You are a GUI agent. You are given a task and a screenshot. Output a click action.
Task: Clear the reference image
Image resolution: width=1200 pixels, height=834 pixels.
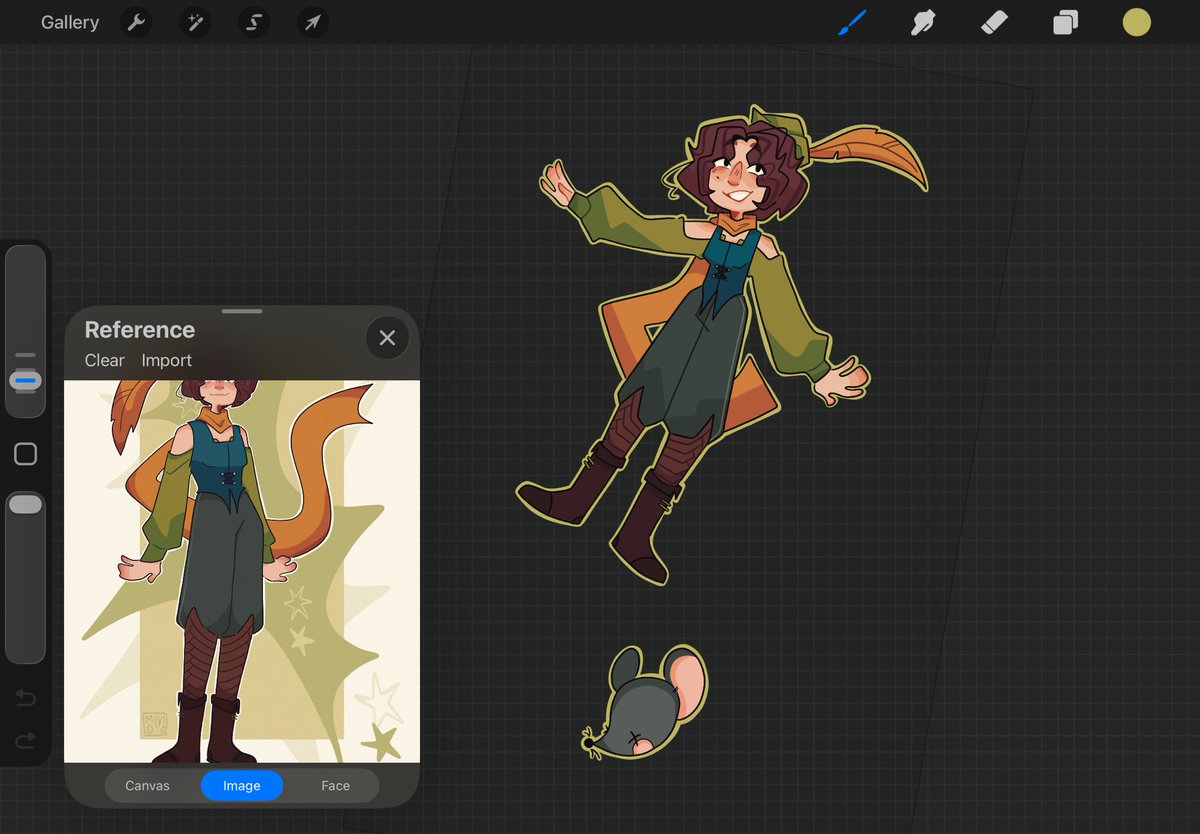tap(104, 360)
